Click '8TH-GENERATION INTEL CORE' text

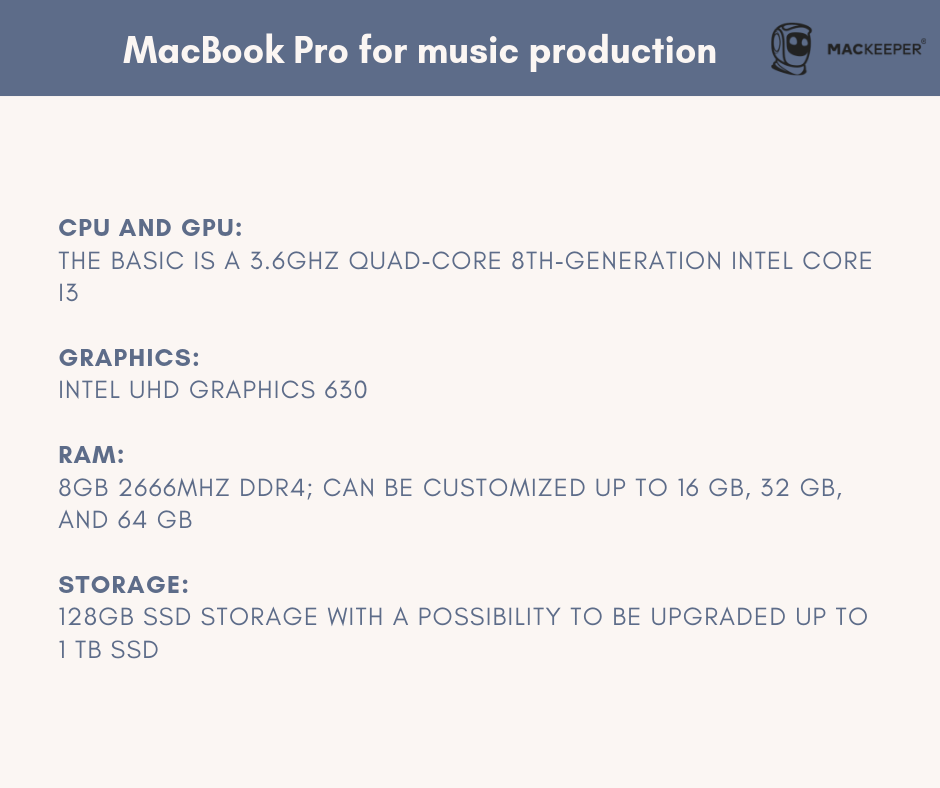click(x=691, y=261)
